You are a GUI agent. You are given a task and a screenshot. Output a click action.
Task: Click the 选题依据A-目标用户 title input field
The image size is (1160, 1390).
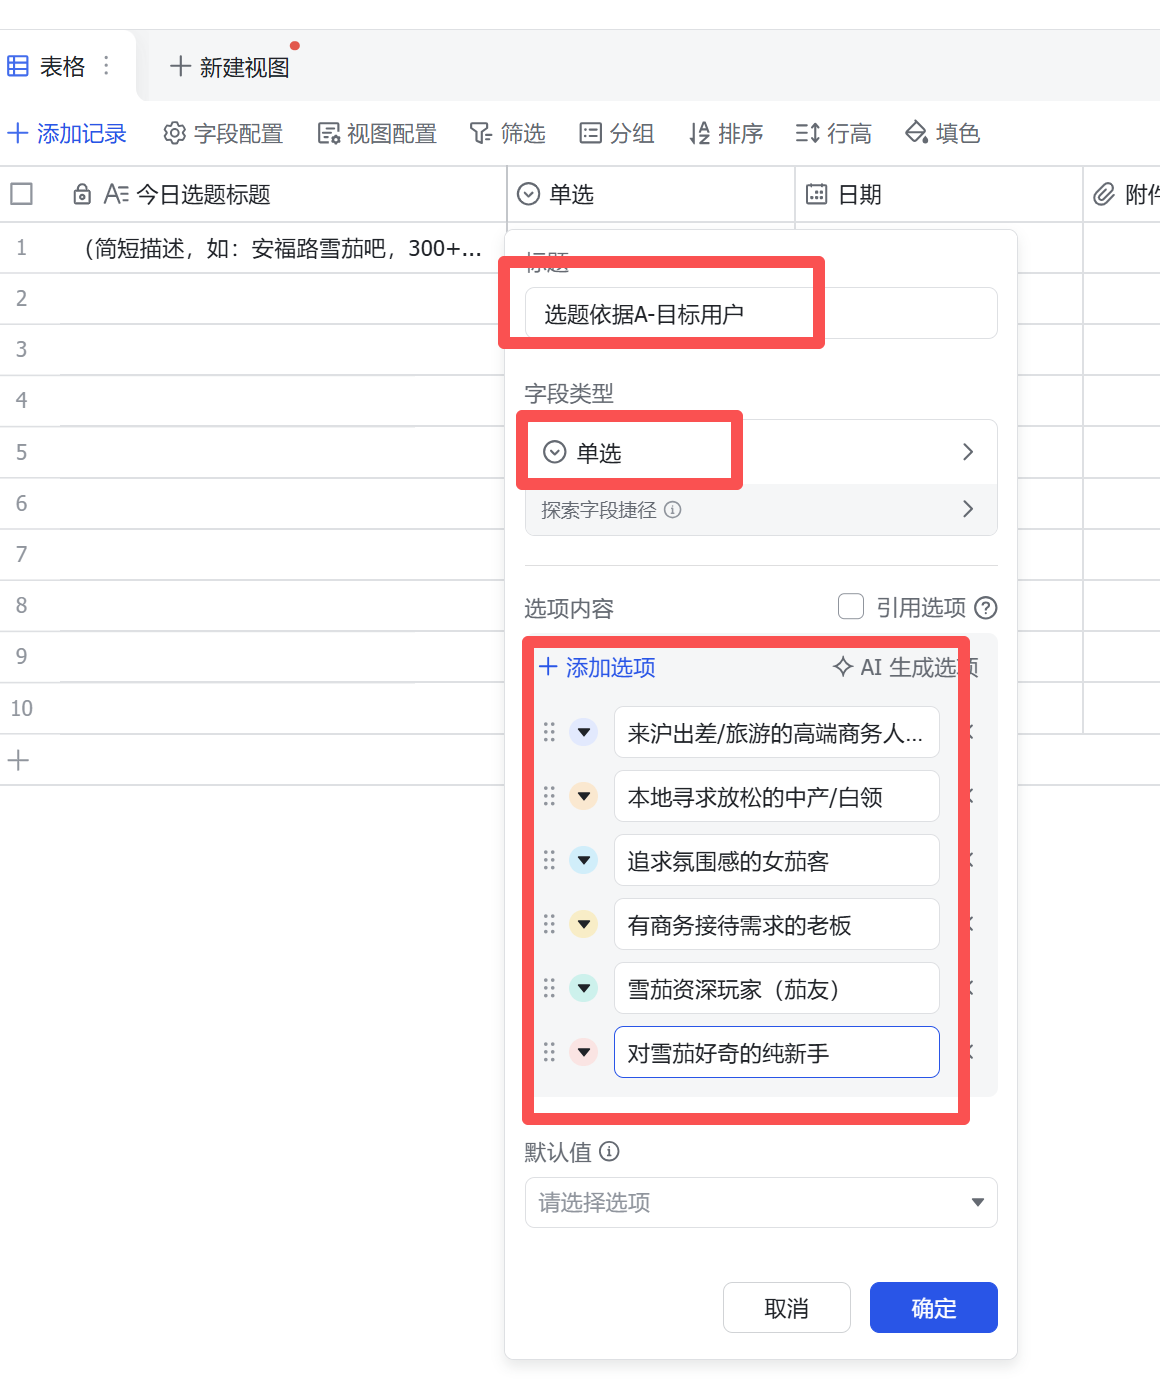[x=760, y=314]
